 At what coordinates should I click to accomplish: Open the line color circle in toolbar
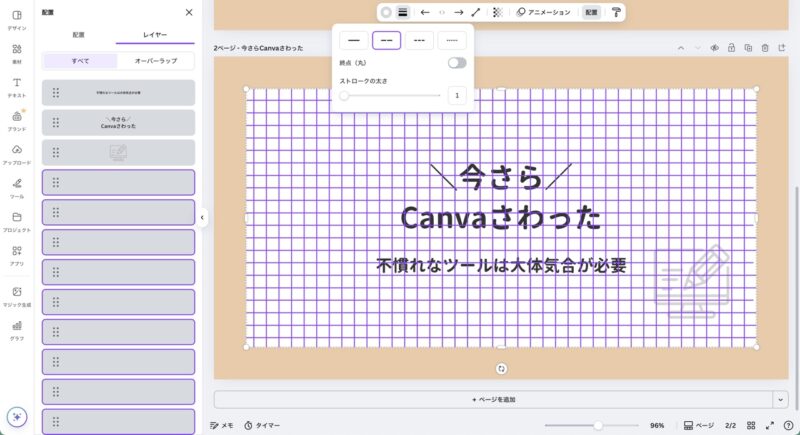[x=386, y=12]
